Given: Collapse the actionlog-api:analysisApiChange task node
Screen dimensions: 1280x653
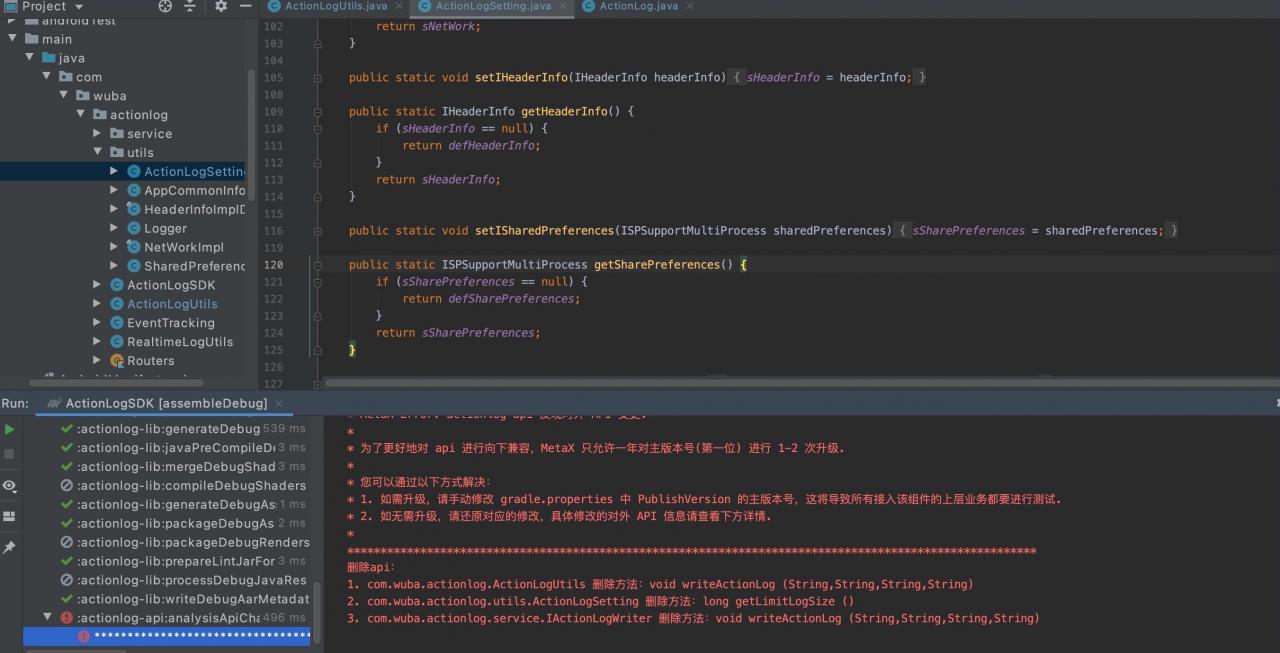Looking at the screenshot, I should pyautogui.click(x=47, y=618).
